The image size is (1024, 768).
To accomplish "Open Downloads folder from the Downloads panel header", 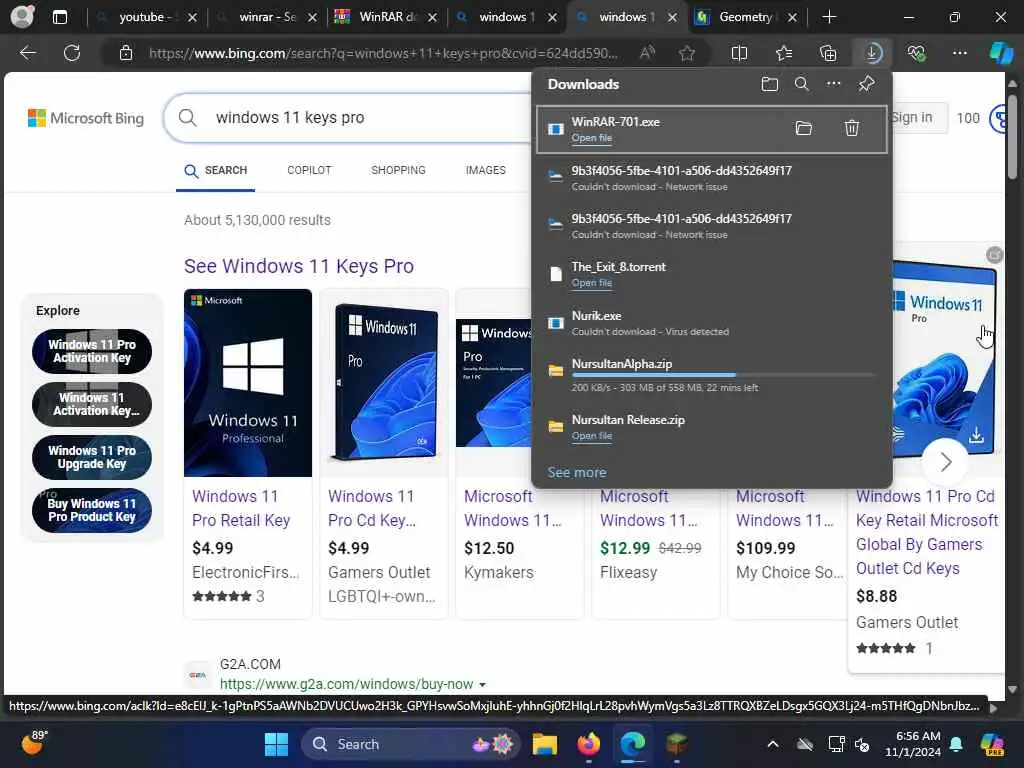I will tap(769, 84).
